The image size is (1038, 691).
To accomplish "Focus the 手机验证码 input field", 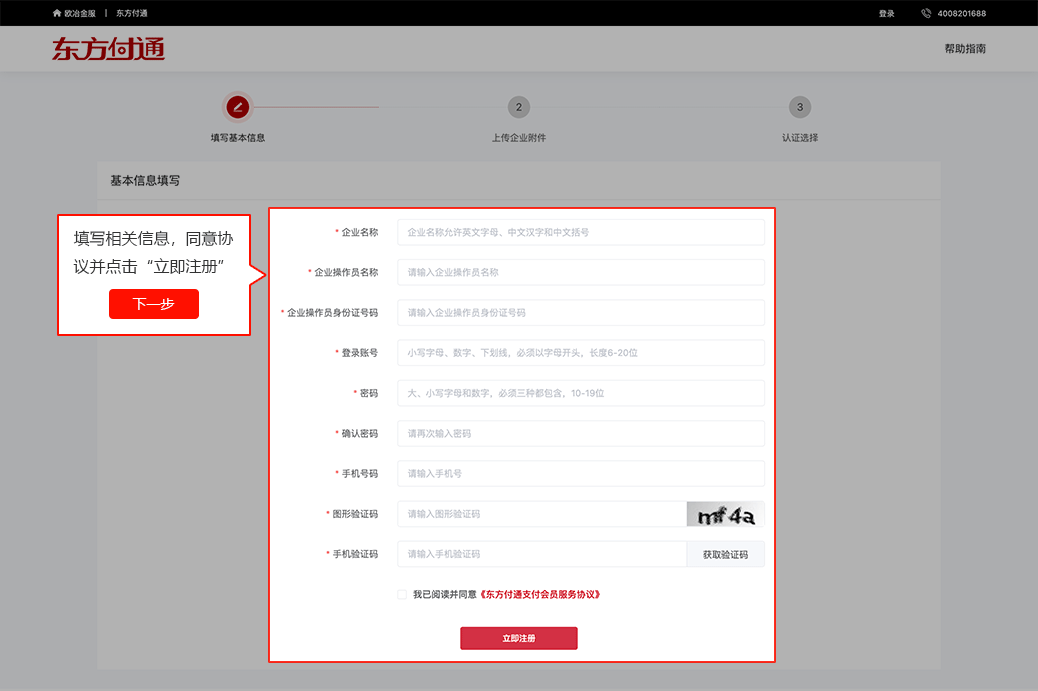I will [542, 555].
